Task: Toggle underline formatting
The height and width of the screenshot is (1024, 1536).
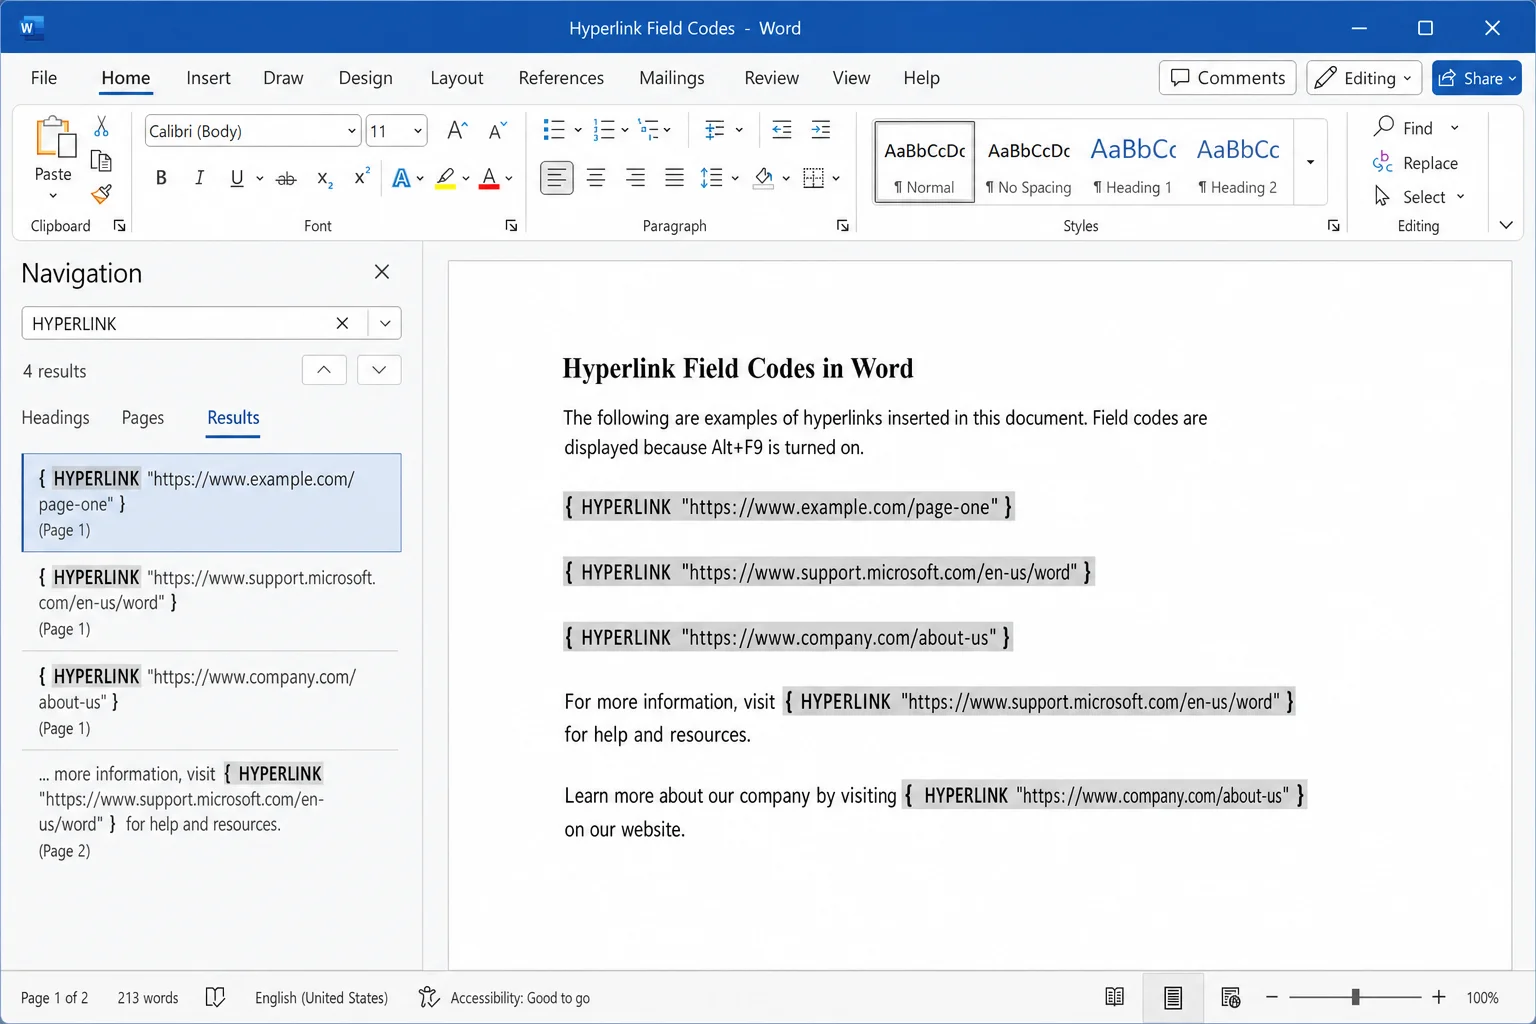Action: [237, 178]
